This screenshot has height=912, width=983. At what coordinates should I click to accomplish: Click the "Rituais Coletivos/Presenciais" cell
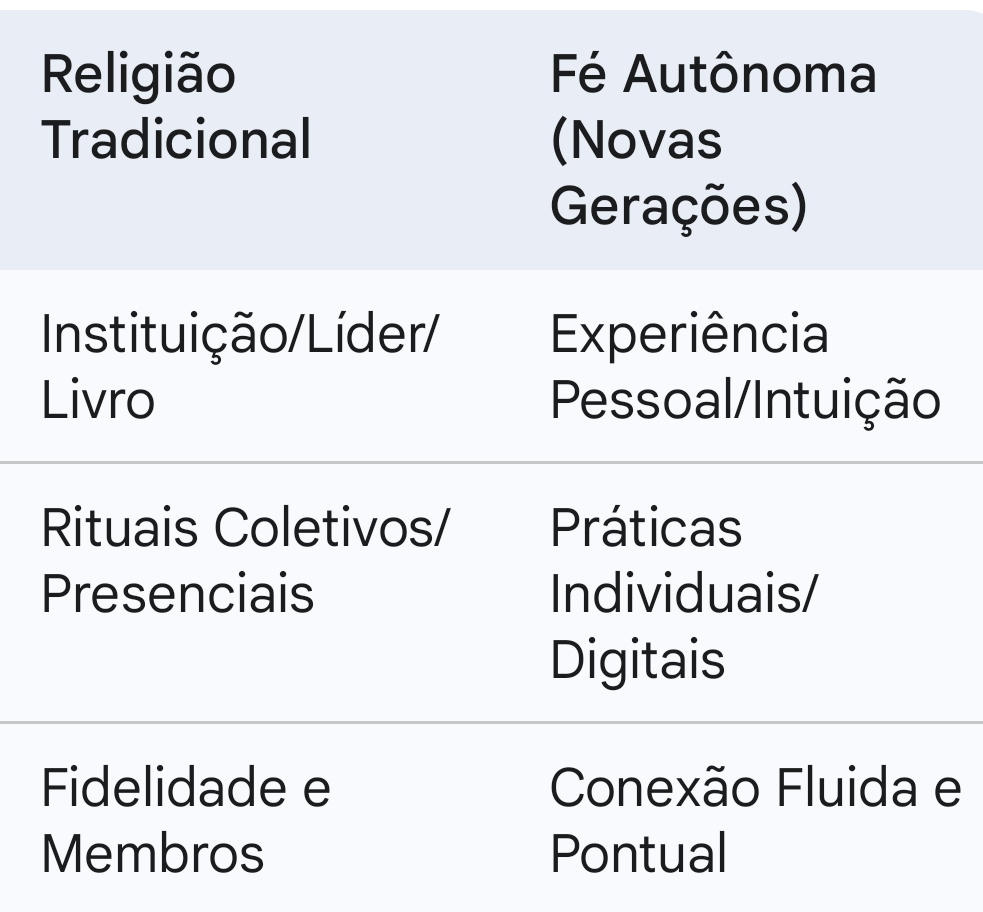[246, 561]
